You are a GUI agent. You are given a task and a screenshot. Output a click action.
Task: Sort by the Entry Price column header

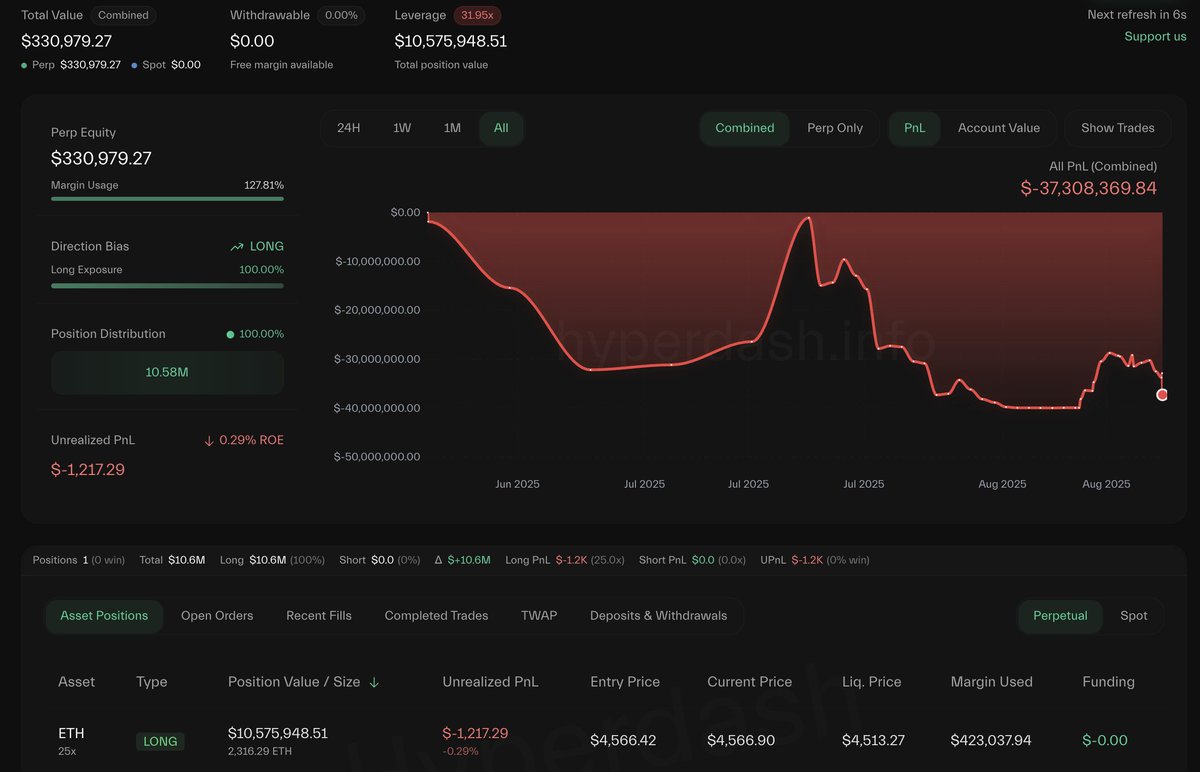625,682
